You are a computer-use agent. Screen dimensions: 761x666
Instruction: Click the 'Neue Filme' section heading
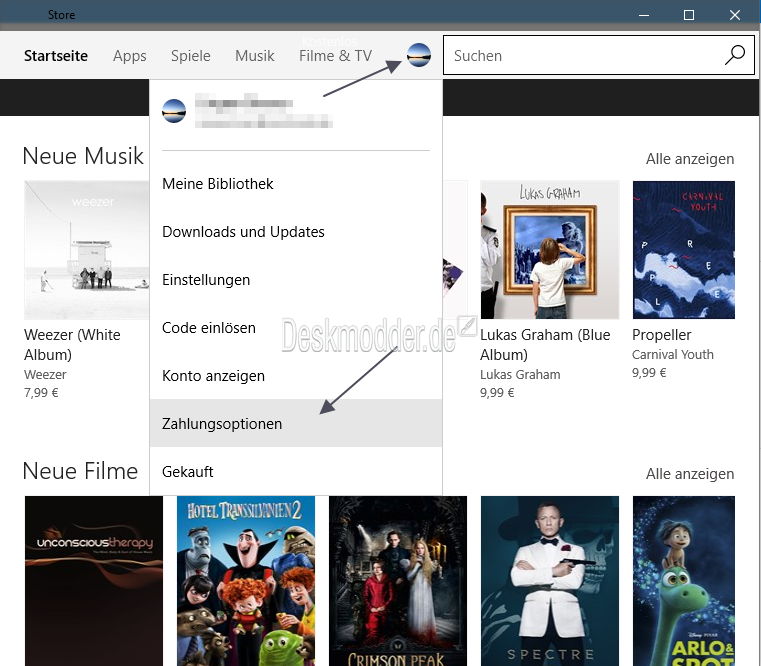[x=81, y=471]
